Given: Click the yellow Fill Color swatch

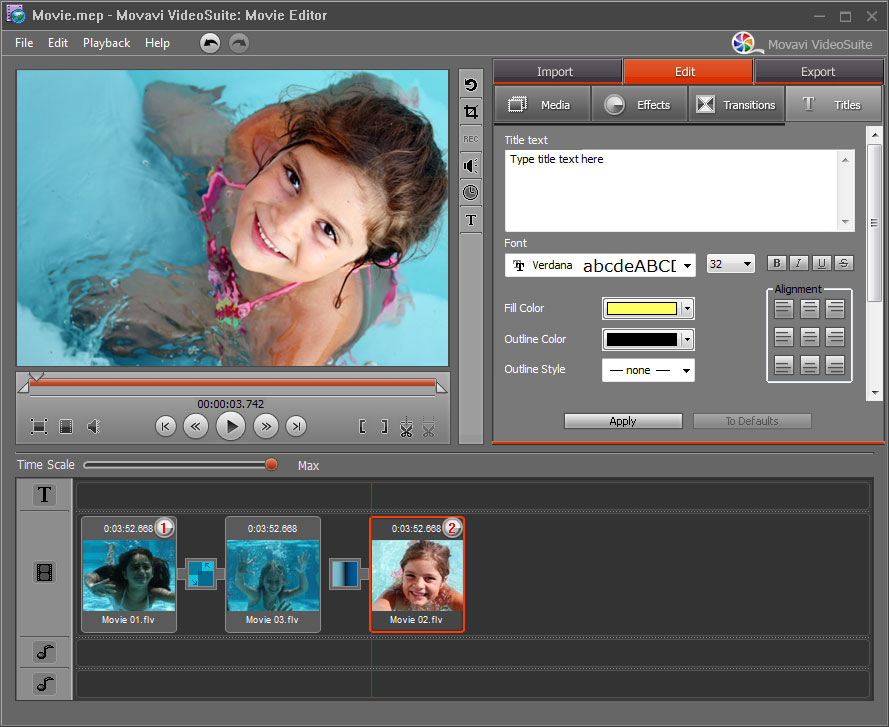Looking at the screenshot, I should tap(642, 309).
